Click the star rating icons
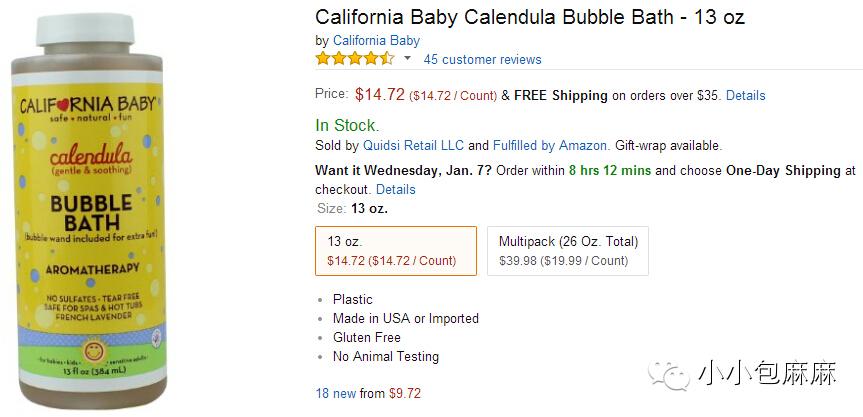The width and height of the screenshot is (863, 417). tap(355, 59)
